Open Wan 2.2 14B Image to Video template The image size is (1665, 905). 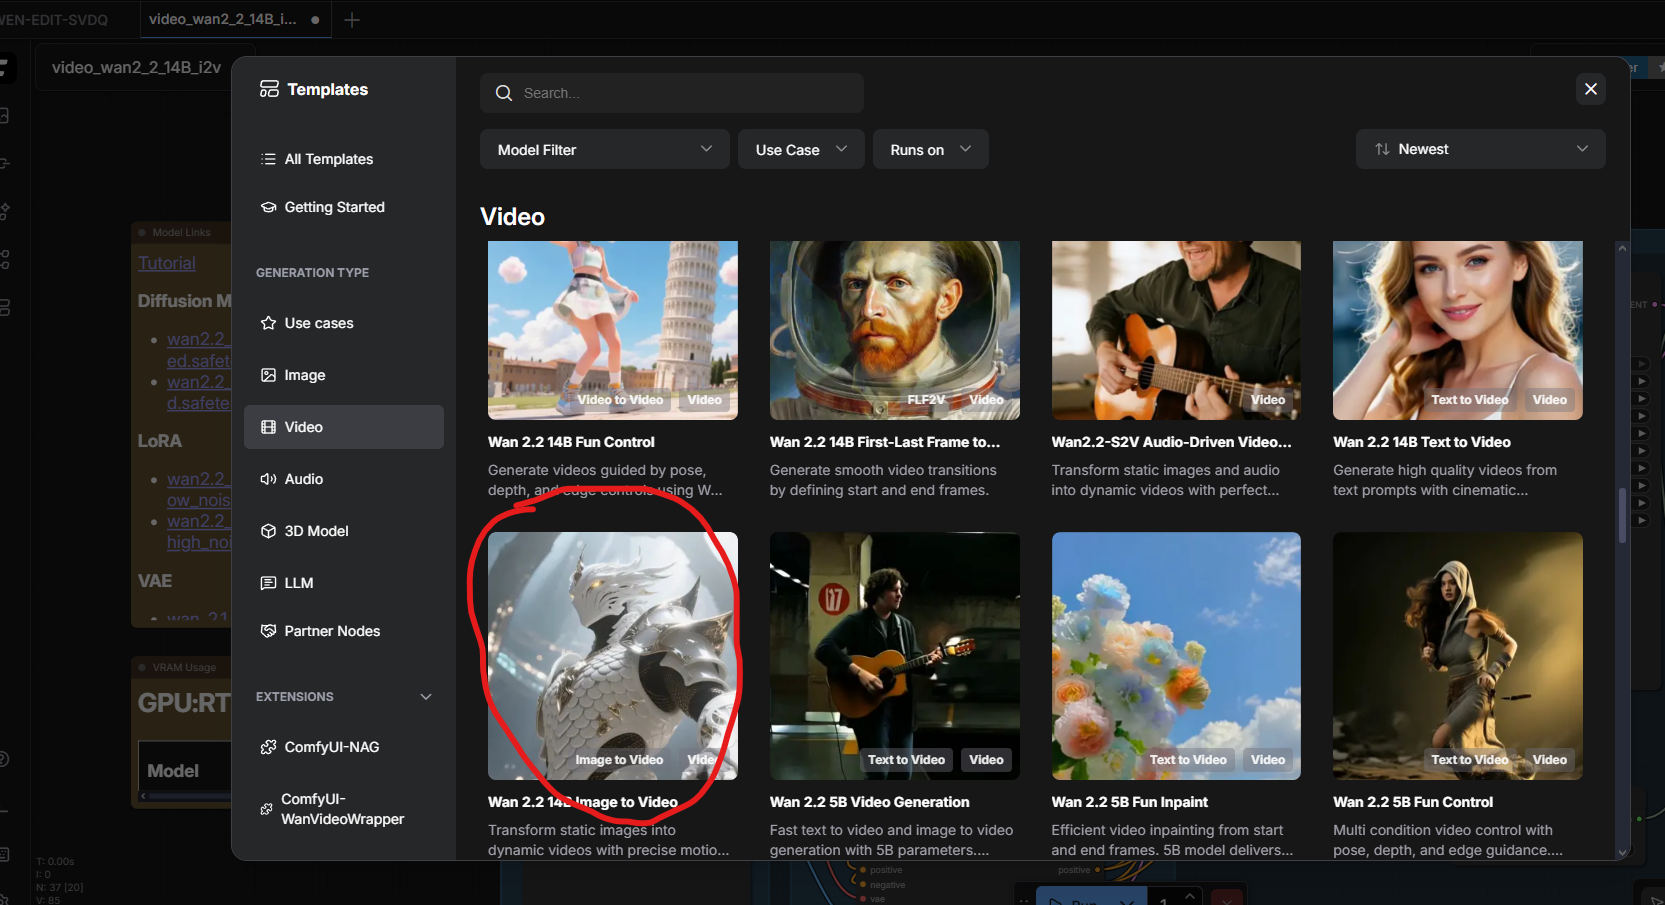pos(612,656)
